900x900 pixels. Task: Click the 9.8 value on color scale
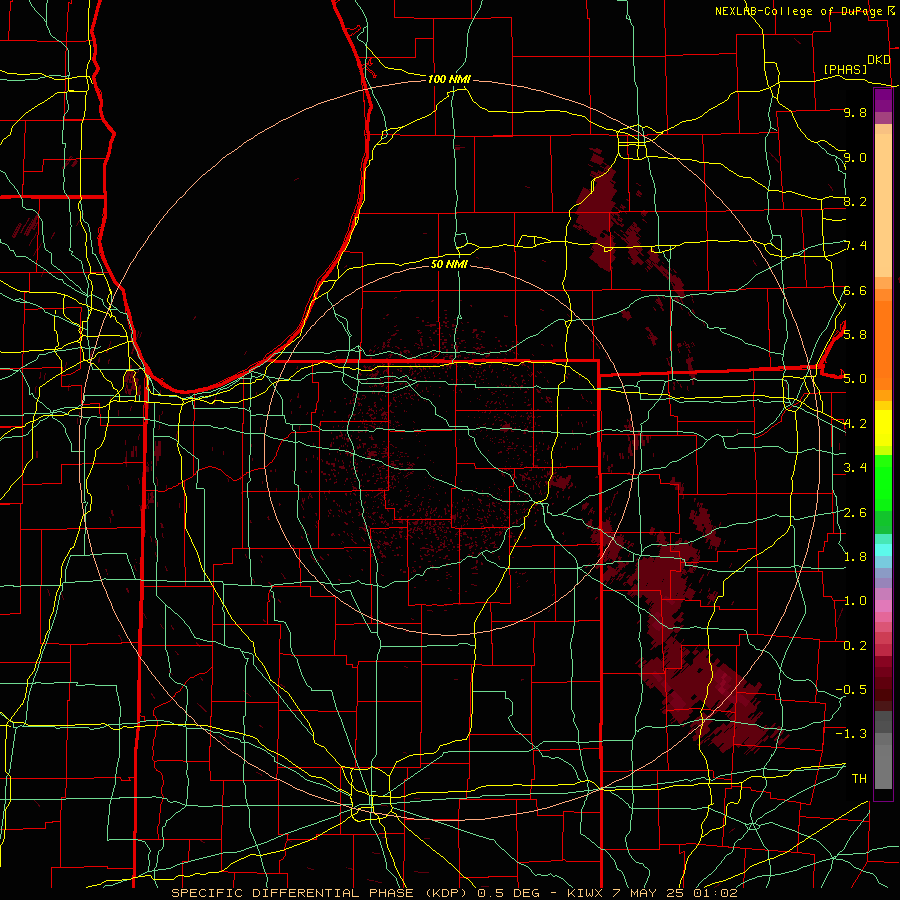click(x=855, y=112)
